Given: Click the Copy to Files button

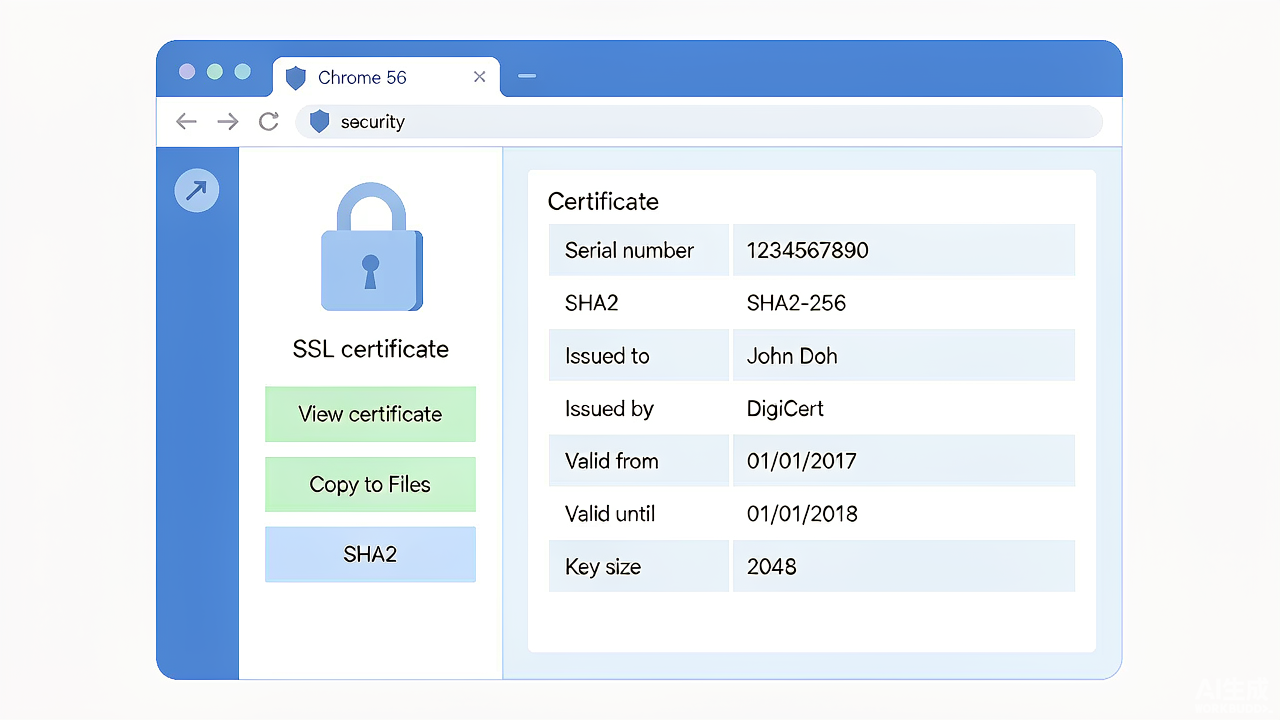Looking at the screenshot, I should [370, 484].
